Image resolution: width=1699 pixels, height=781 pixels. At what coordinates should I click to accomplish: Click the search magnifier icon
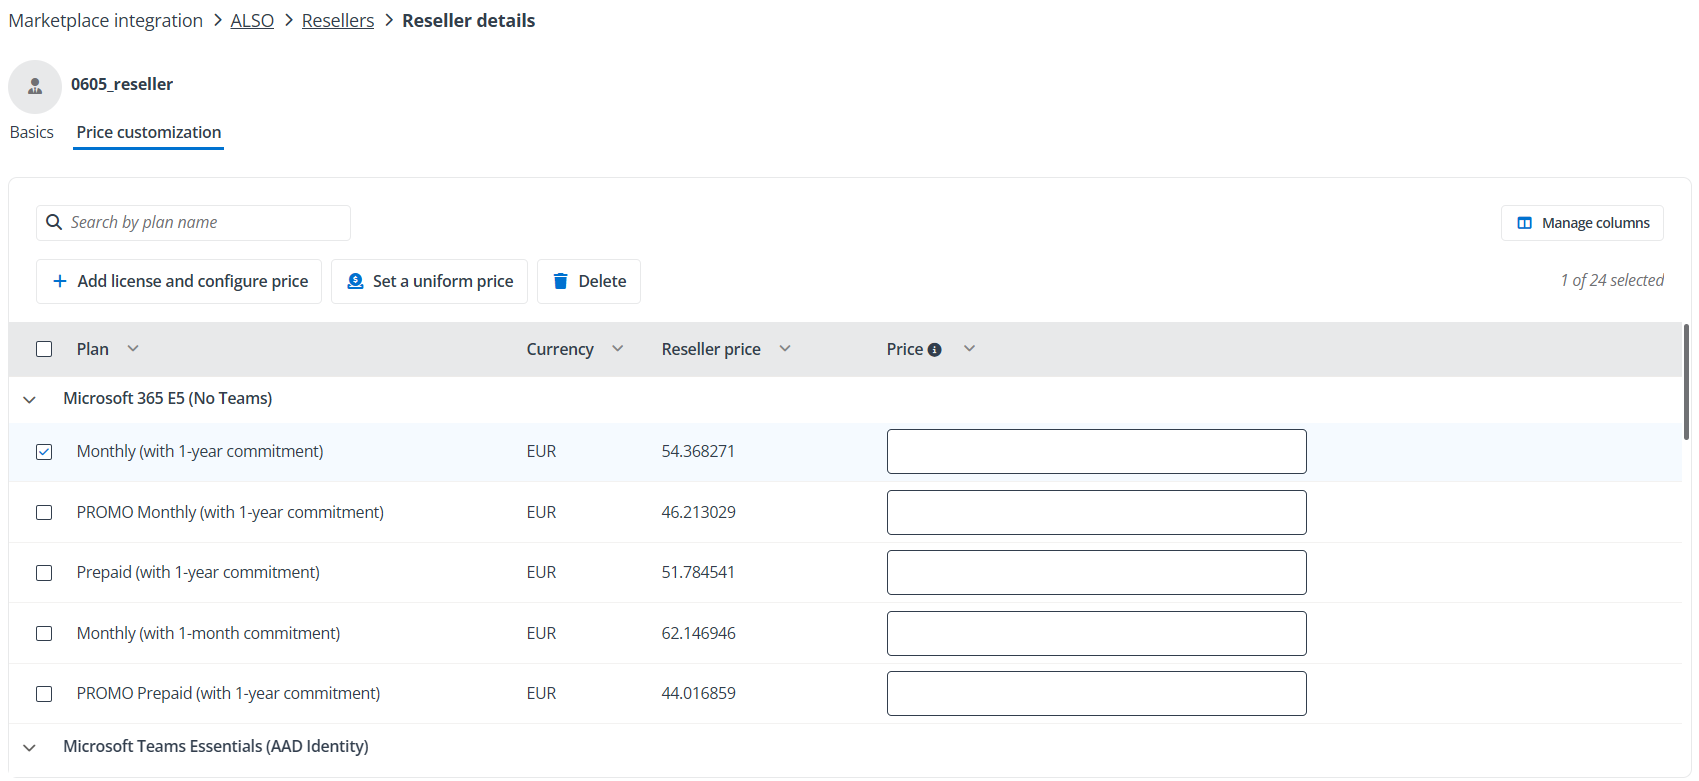pos(54,222)
